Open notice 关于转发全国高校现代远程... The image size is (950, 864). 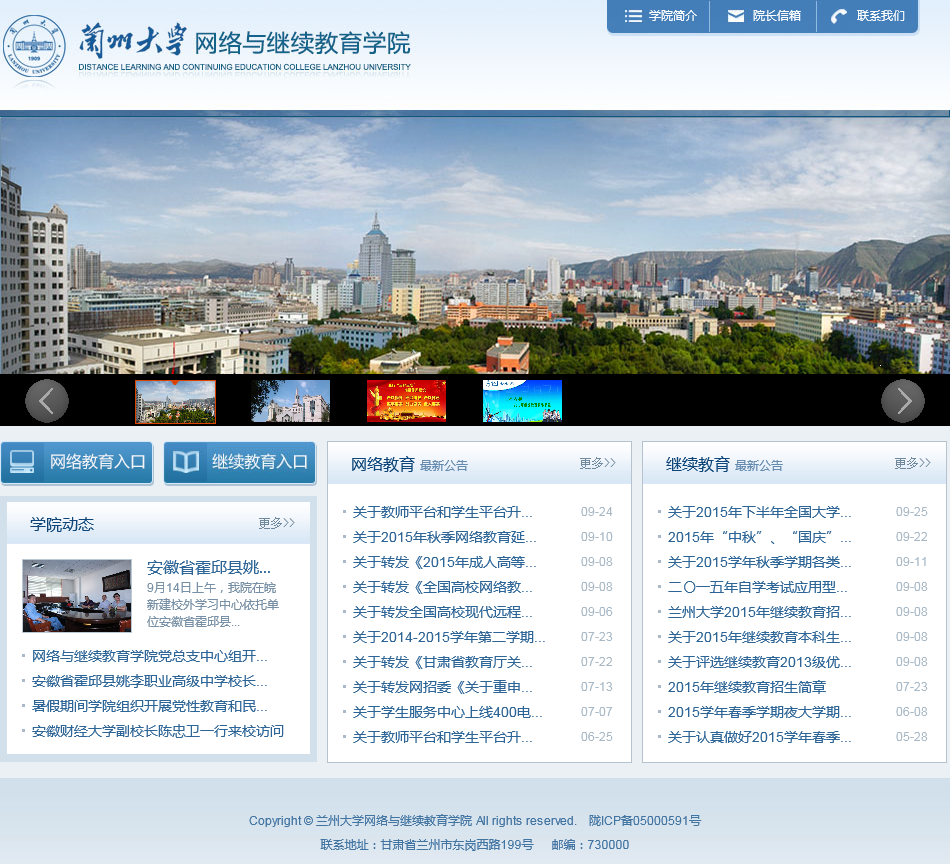(x=442, y=612)
